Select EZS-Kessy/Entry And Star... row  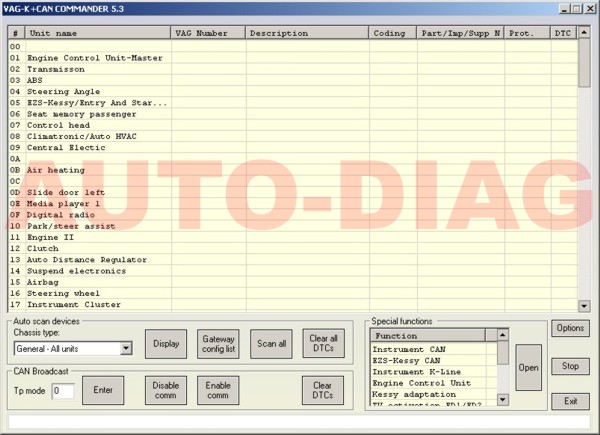293,103
